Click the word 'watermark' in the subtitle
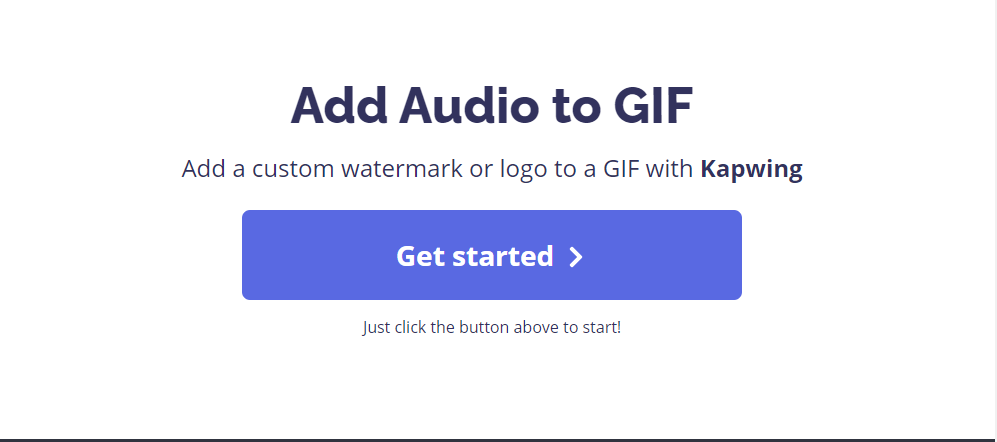 pyautogui.click(x=401, y=169)
